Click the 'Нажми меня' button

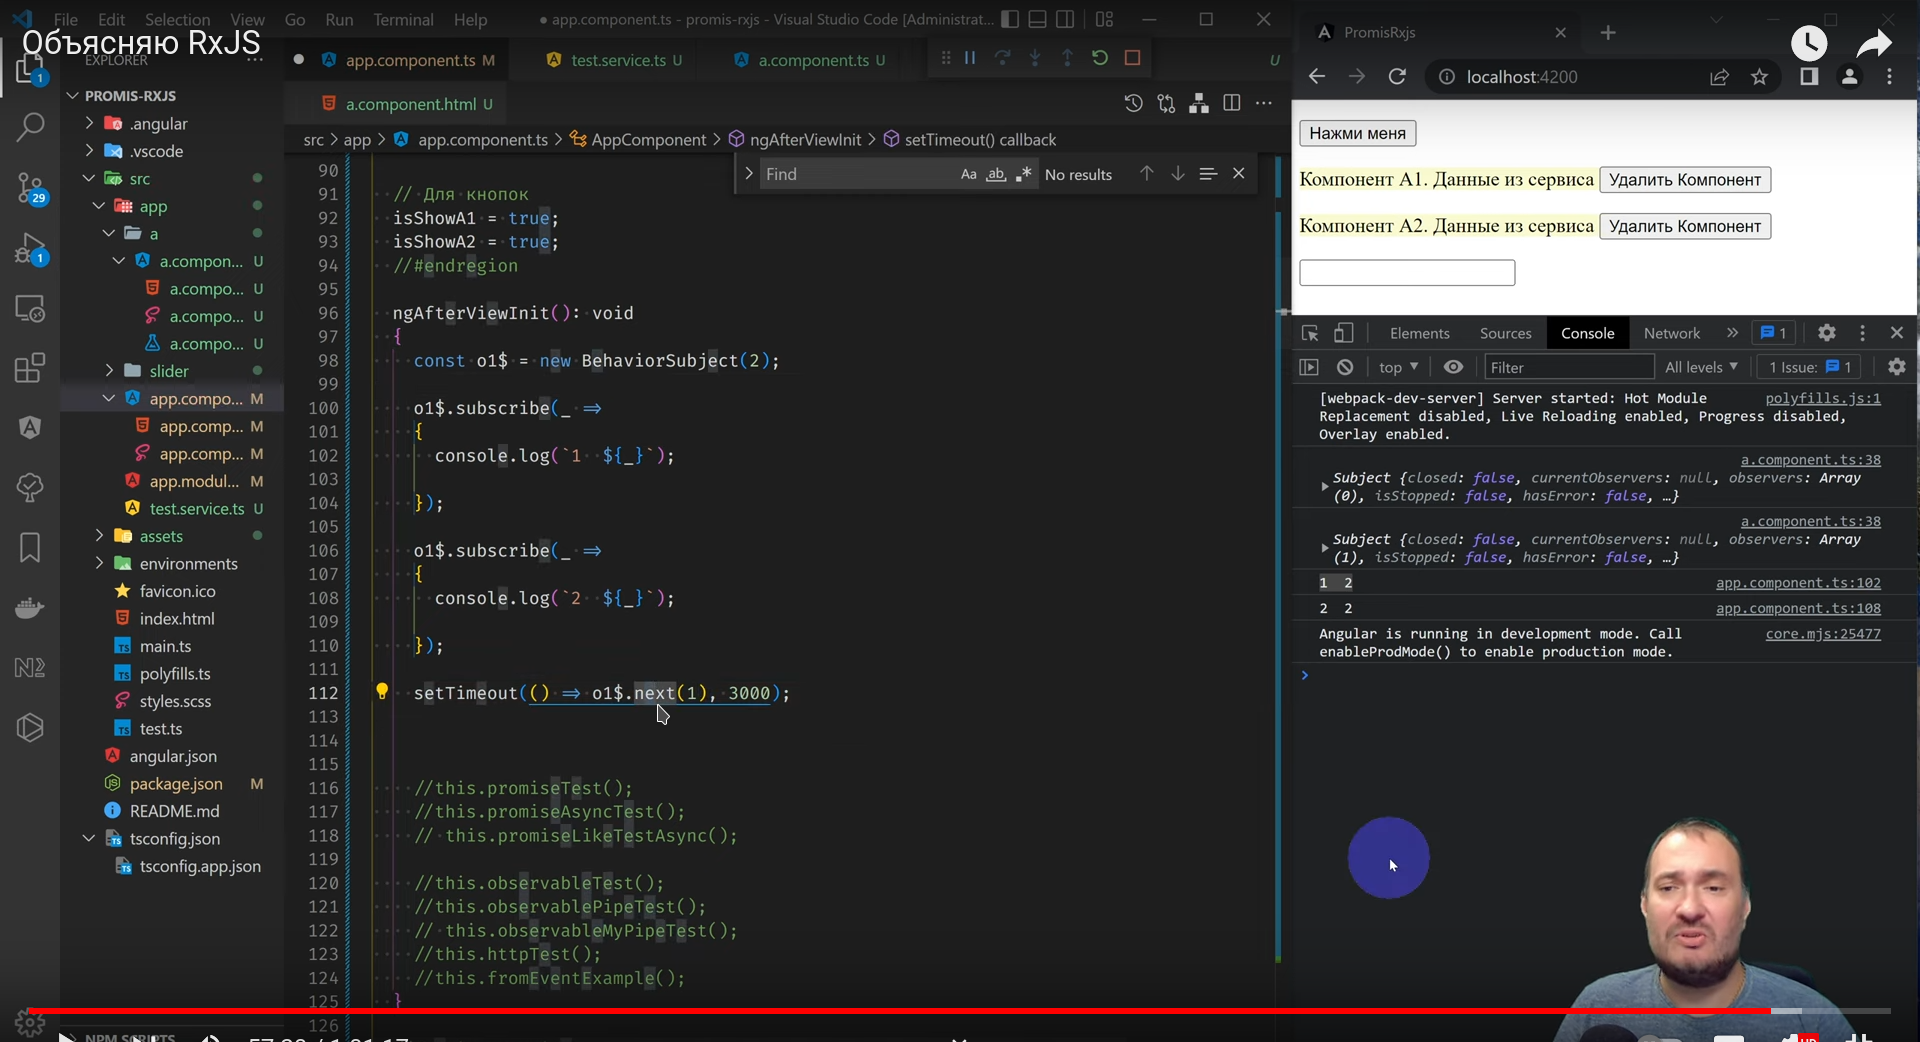click(1357, 133)
